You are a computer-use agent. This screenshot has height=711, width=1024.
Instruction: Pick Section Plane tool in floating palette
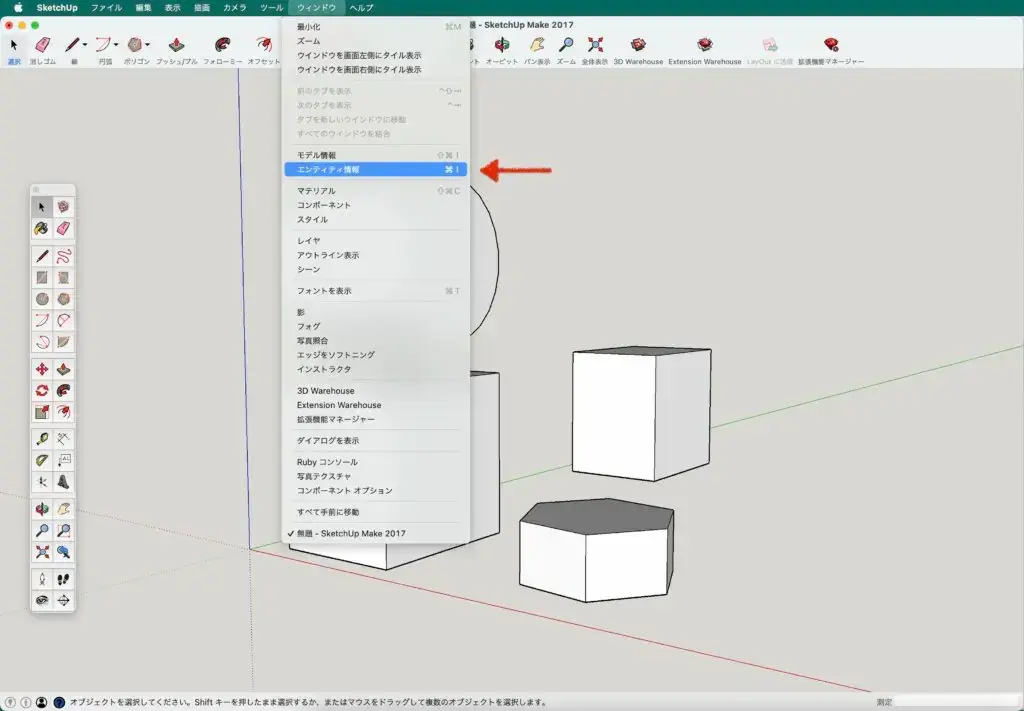(63, 601)
